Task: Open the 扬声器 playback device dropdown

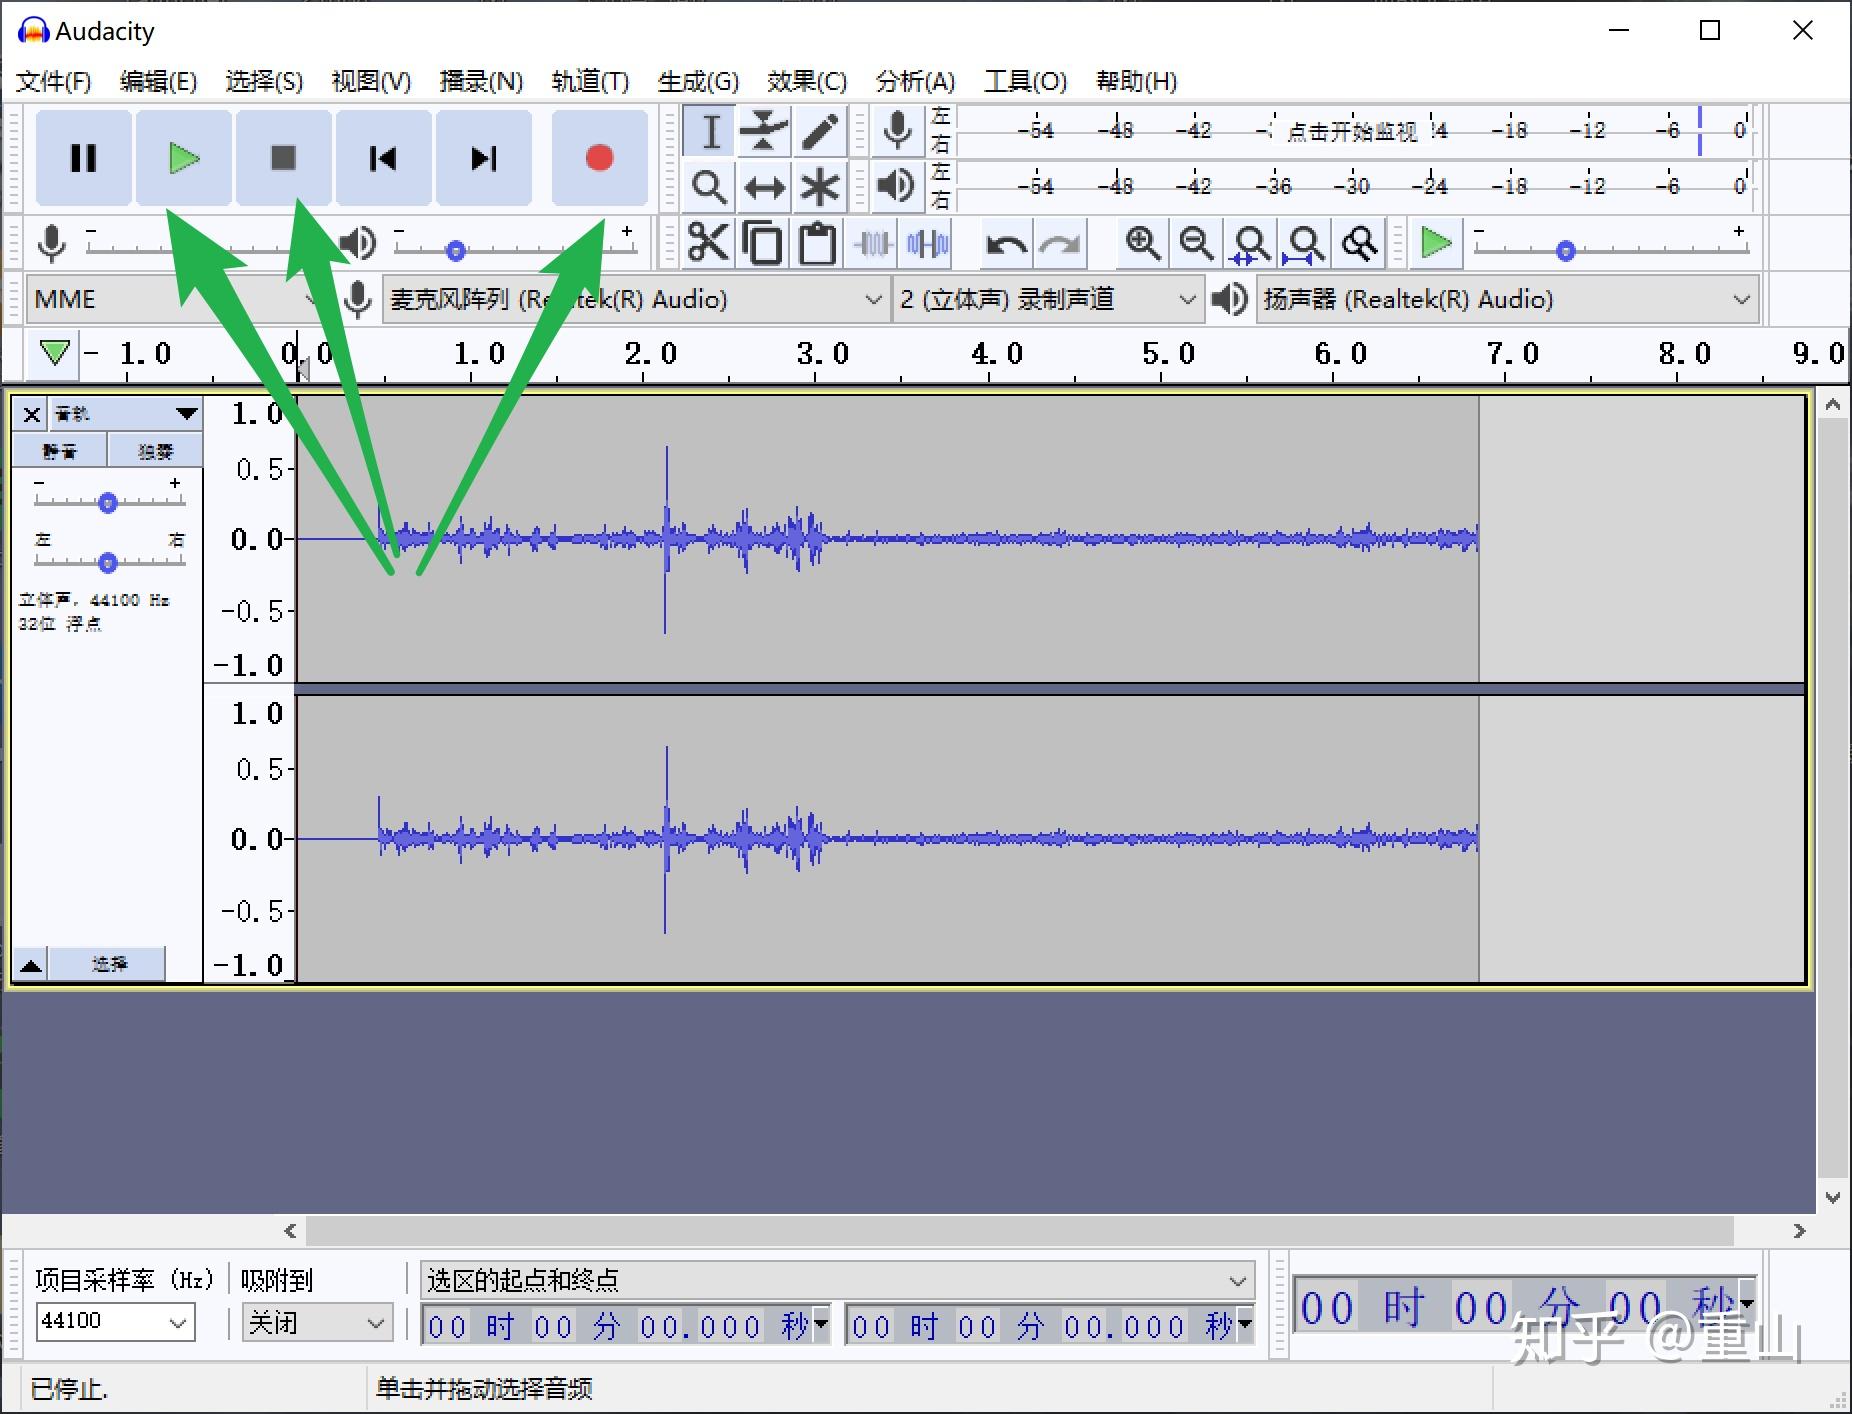Action: point(1507,299)
